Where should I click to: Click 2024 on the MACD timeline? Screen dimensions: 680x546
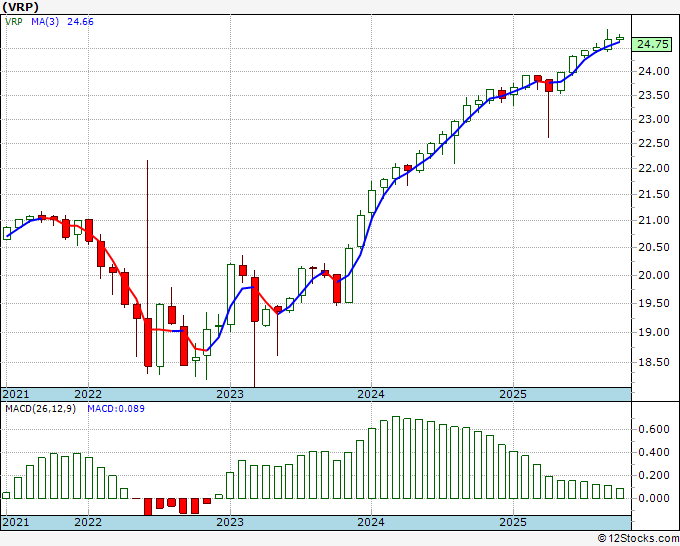pos(371,522)
